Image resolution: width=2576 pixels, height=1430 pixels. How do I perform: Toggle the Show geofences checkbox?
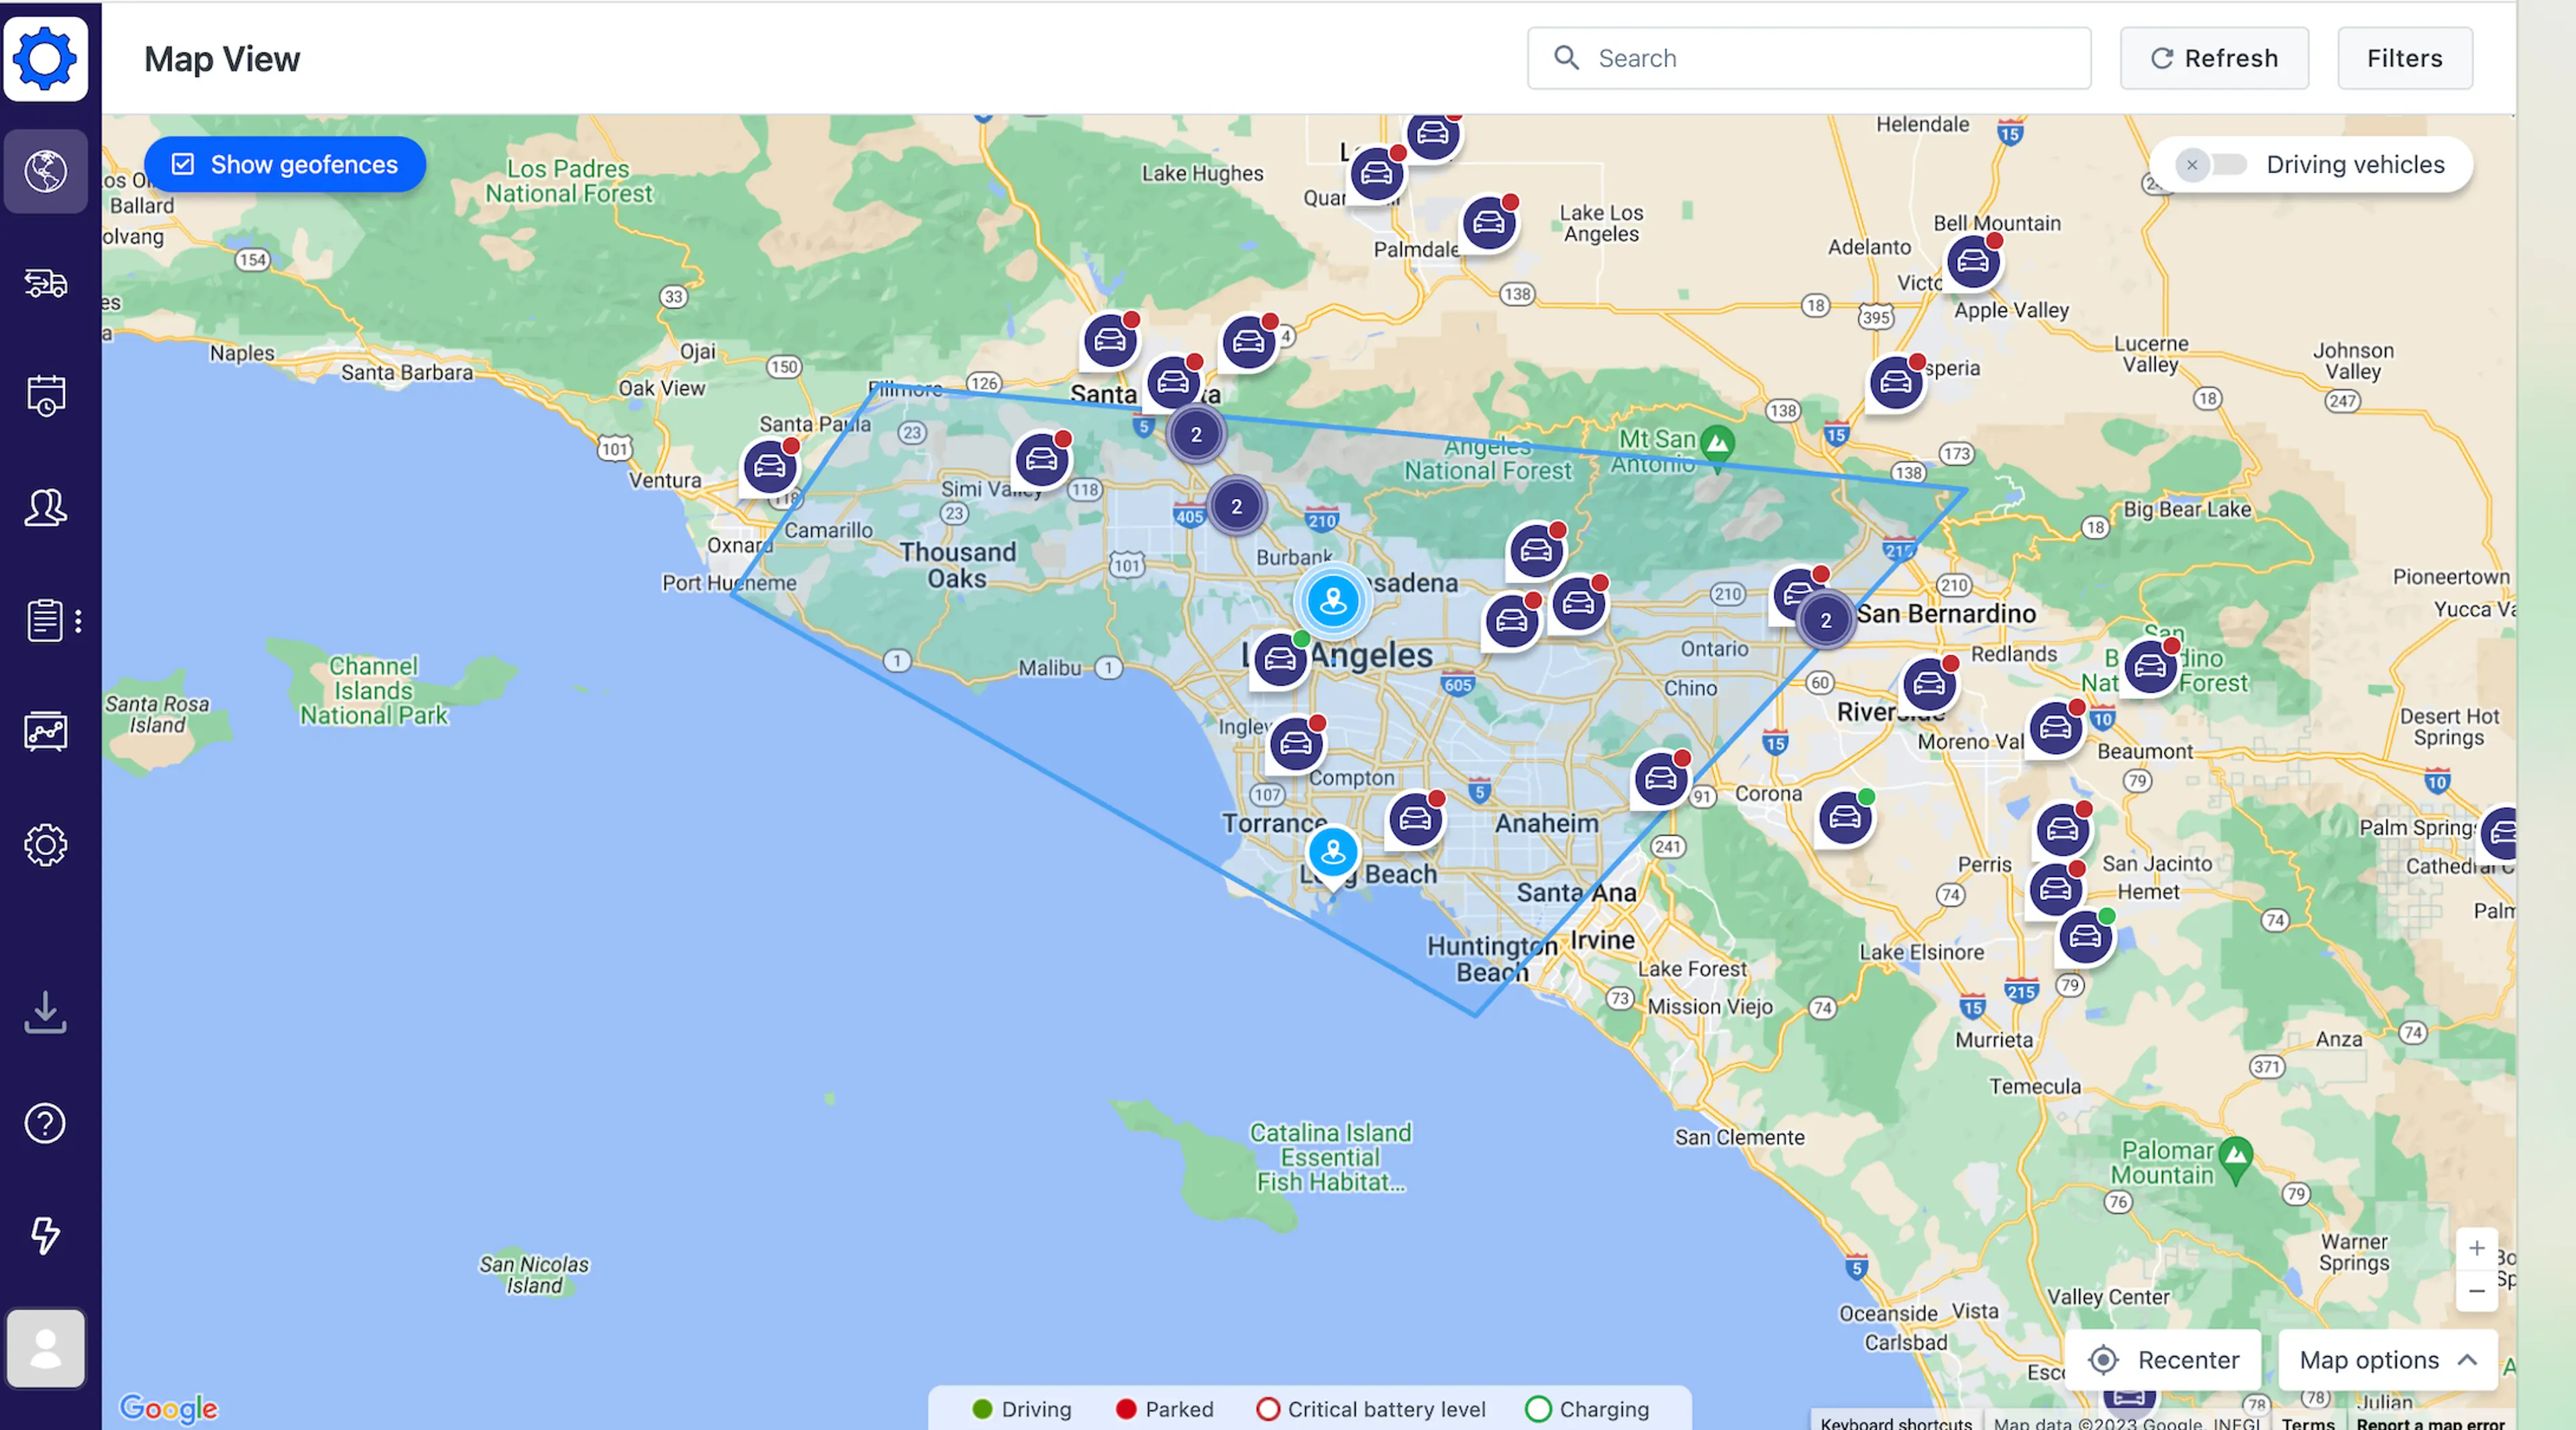point(183,164)
